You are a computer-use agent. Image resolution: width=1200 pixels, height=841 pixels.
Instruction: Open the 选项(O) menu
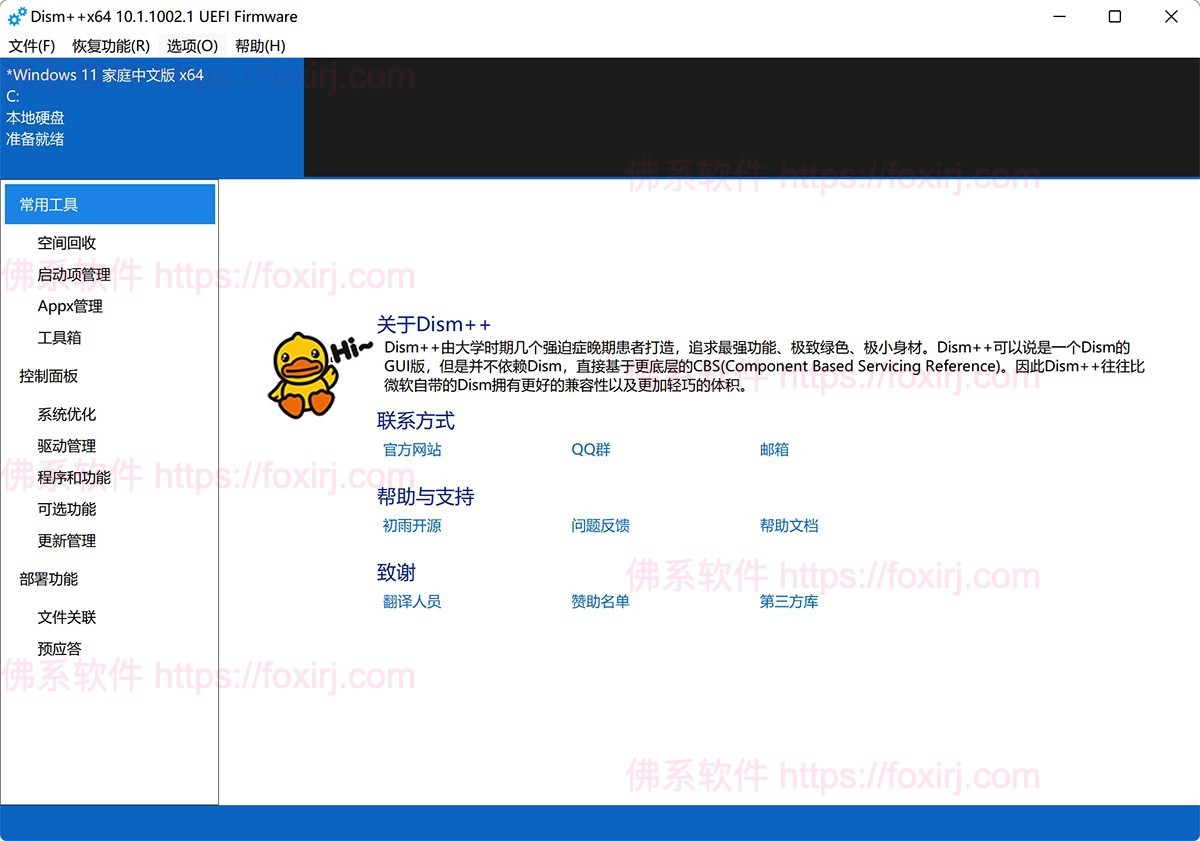192,46
